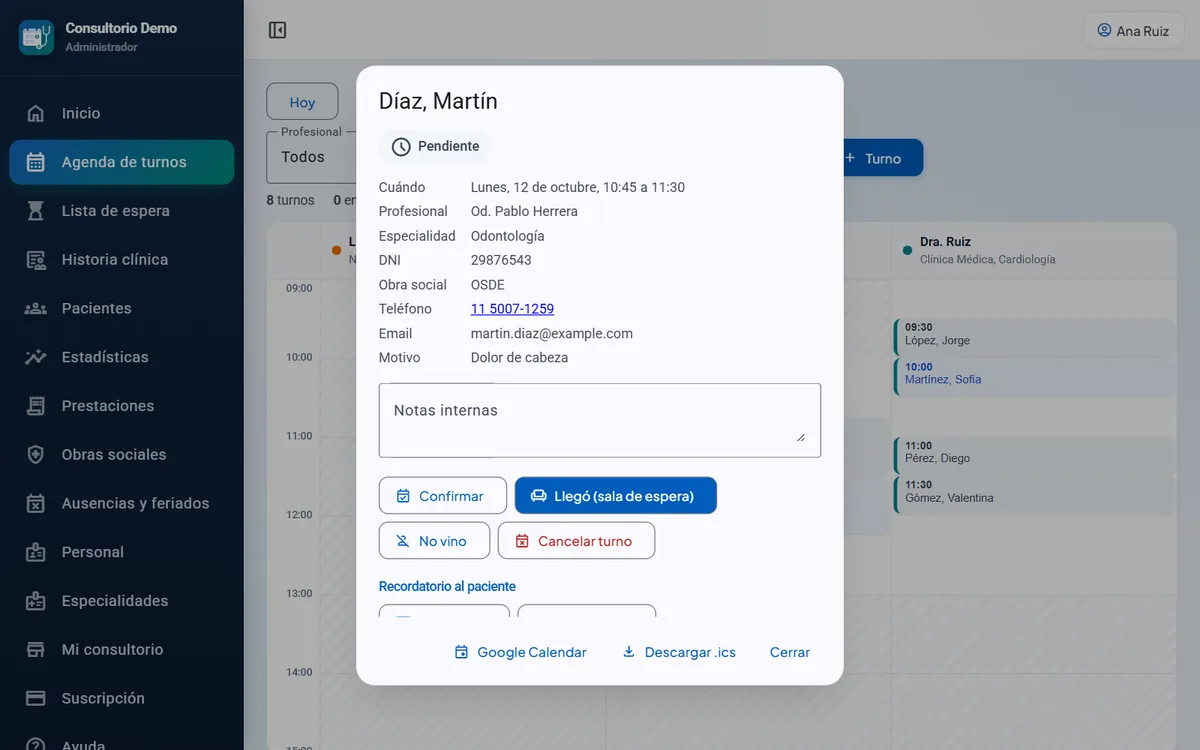Click the Ayuda question mark icon
Viewport: 1200px width, 750px height.
coord(36,745)
